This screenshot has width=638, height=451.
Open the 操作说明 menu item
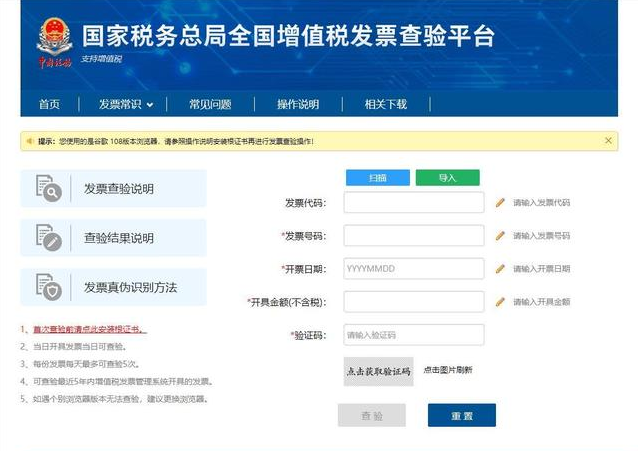coord(298,104)
